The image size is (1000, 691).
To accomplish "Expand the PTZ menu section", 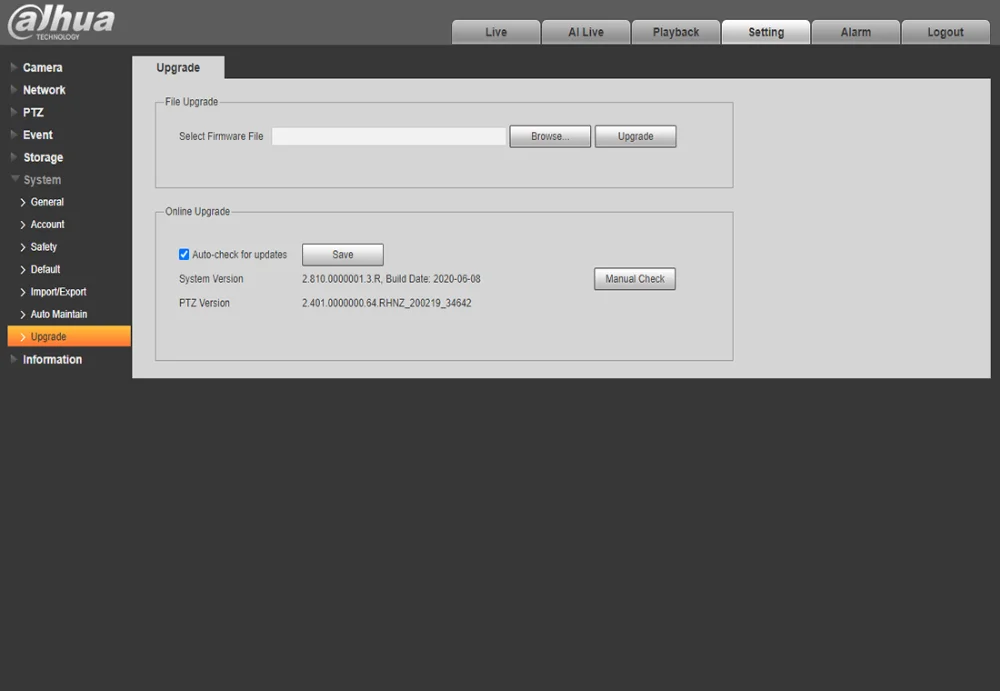I will (33, 112).
